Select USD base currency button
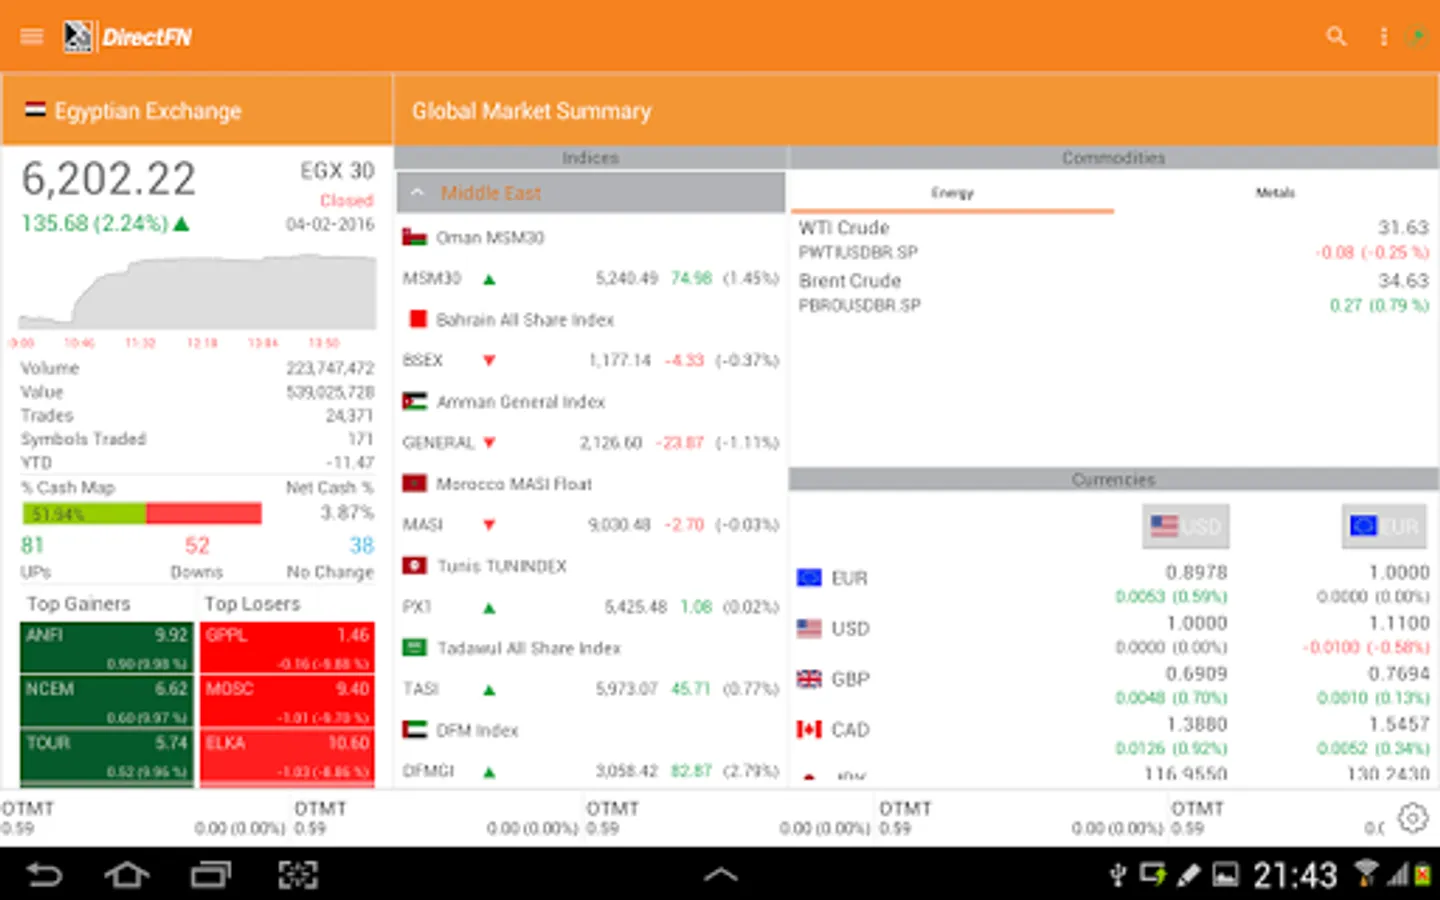Screen dimensions: 1440x900 (1186, 526)
